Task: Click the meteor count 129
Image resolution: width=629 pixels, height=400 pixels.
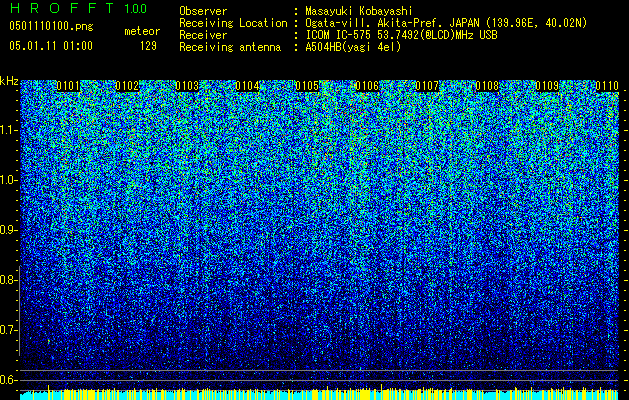Action: pos(148,46)
